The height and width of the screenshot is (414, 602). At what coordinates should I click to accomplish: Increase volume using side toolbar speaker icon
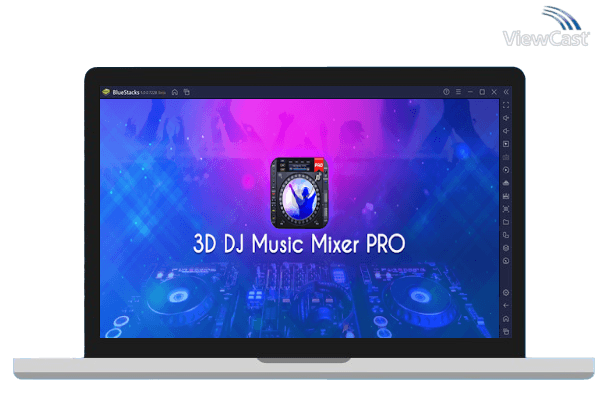[x=506, y=118]
